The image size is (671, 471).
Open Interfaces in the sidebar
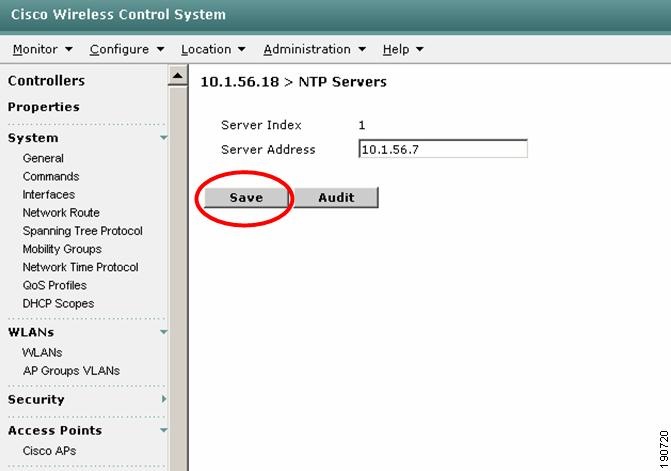tap(49, 195)
